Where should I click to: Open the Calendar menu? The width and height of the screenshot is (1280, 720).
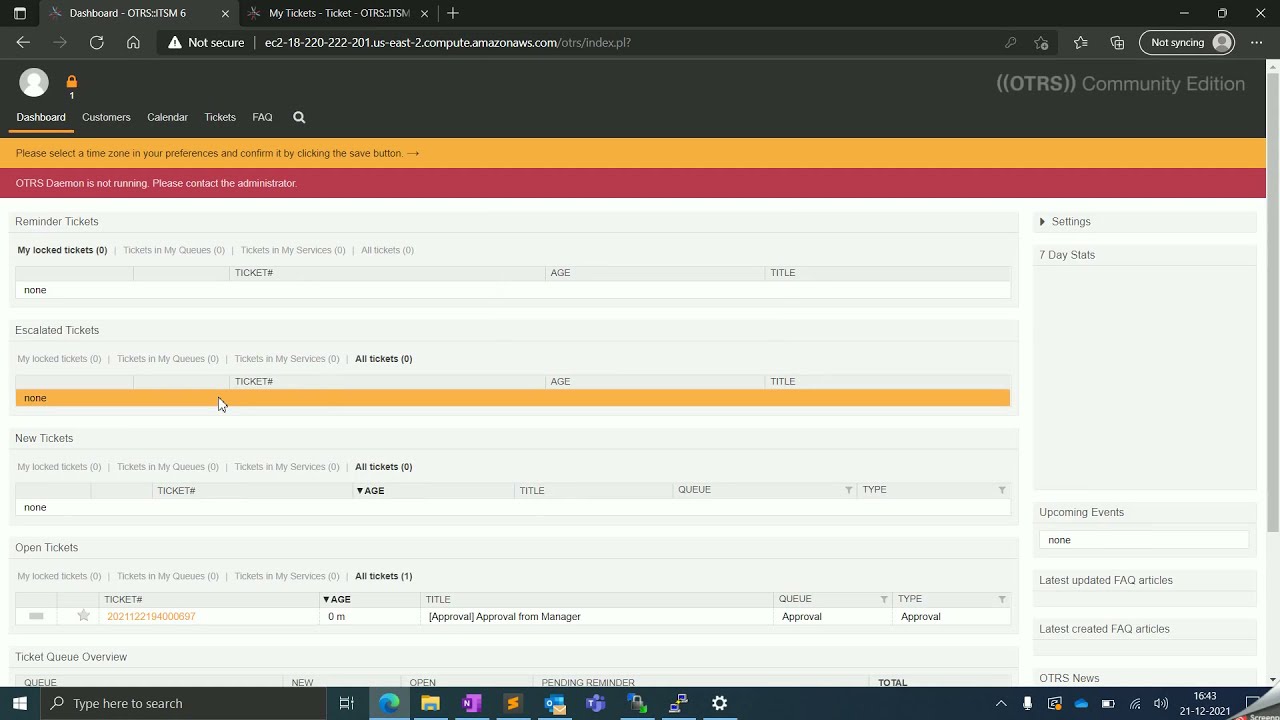coord(167,117)
